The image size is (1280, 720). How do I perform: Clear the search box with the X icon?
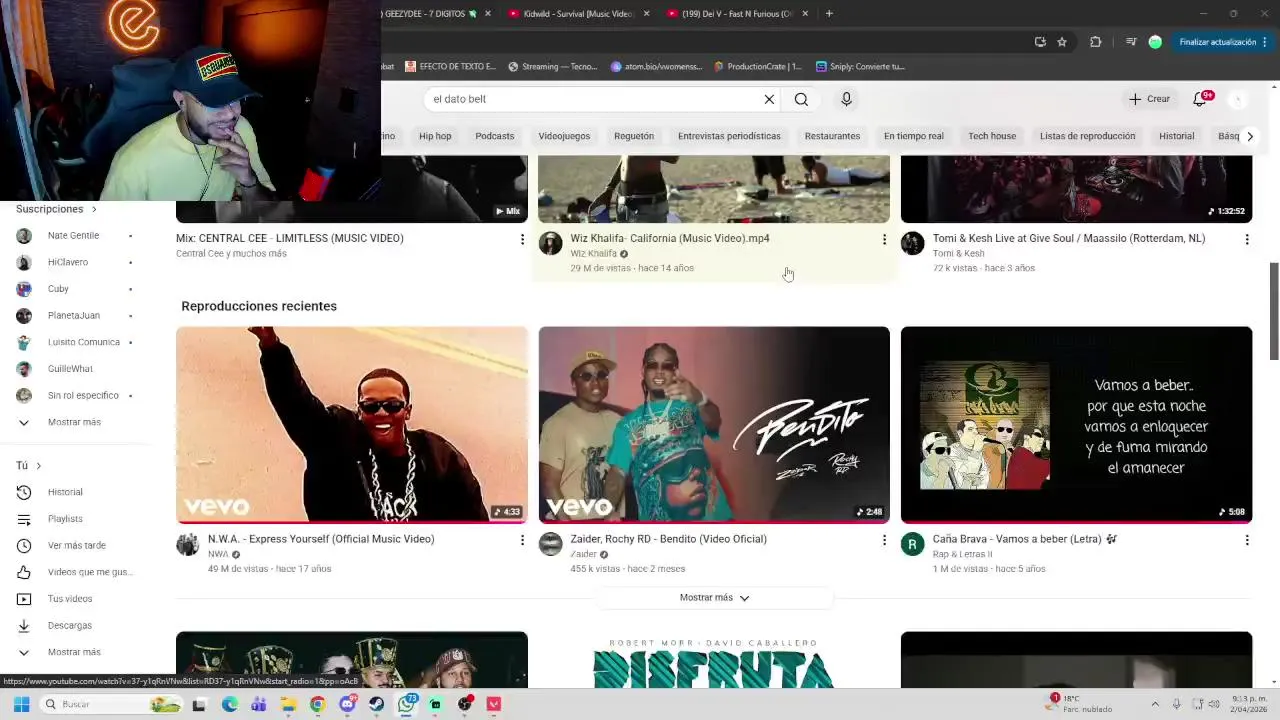point(769,99)
